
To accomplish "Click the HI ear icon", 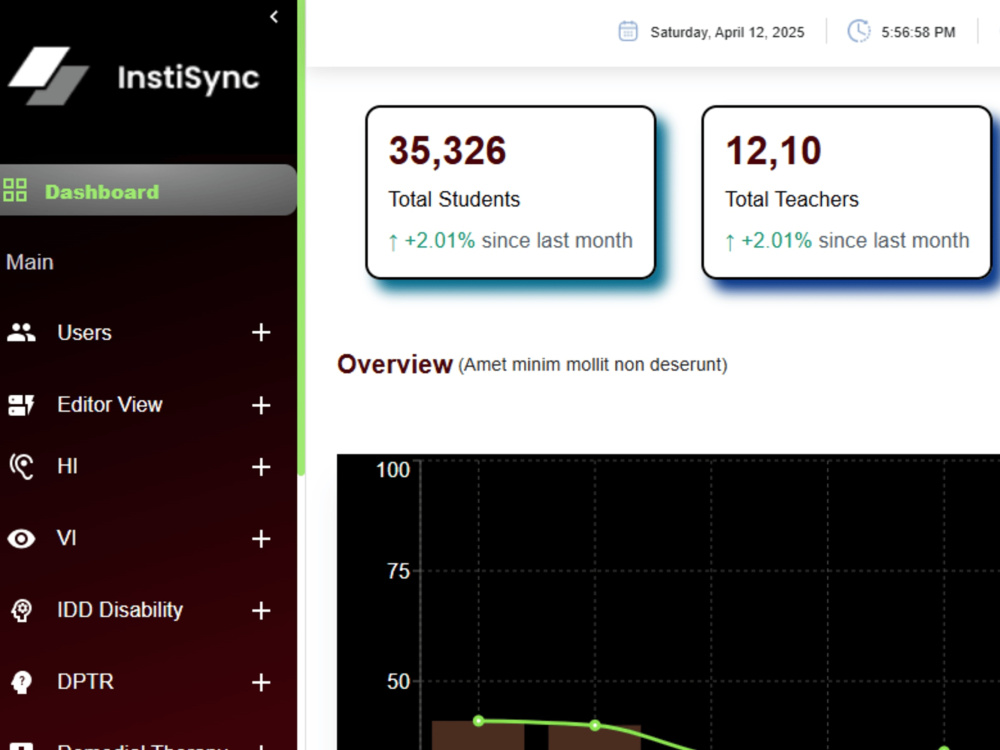I will (x=21, y=466).
